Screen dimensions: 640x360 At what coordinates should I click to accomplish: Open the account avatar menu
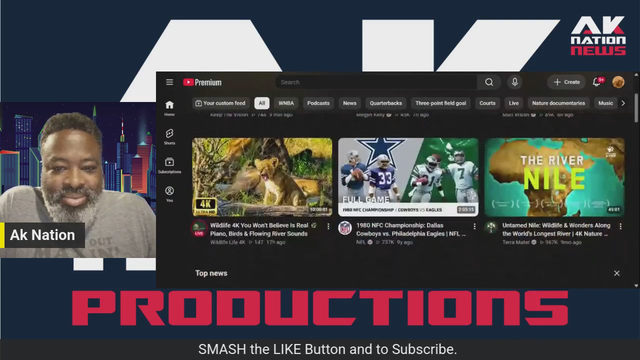618,82
